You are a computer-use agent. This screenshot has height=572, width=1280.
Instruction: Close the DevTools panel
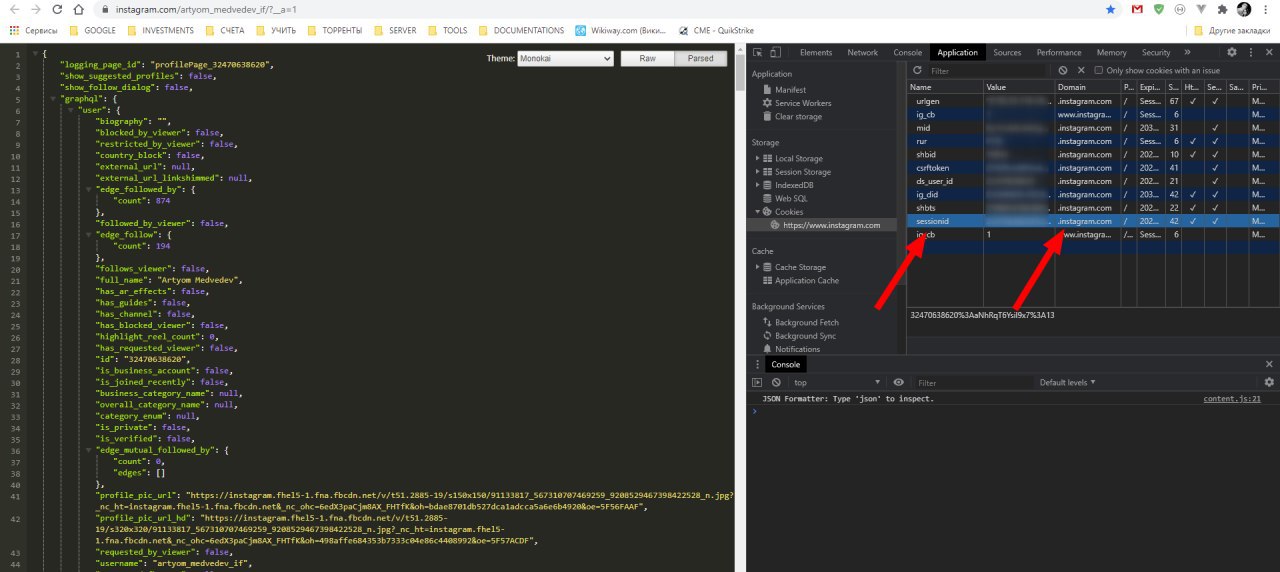pyautogui.click(x=1268, y=52)
